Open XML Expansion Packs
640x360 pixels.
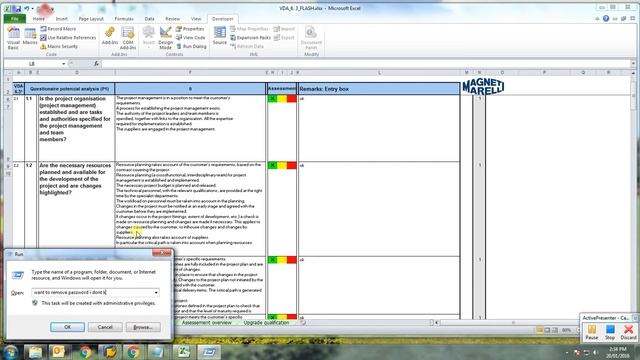click(250, 38)
